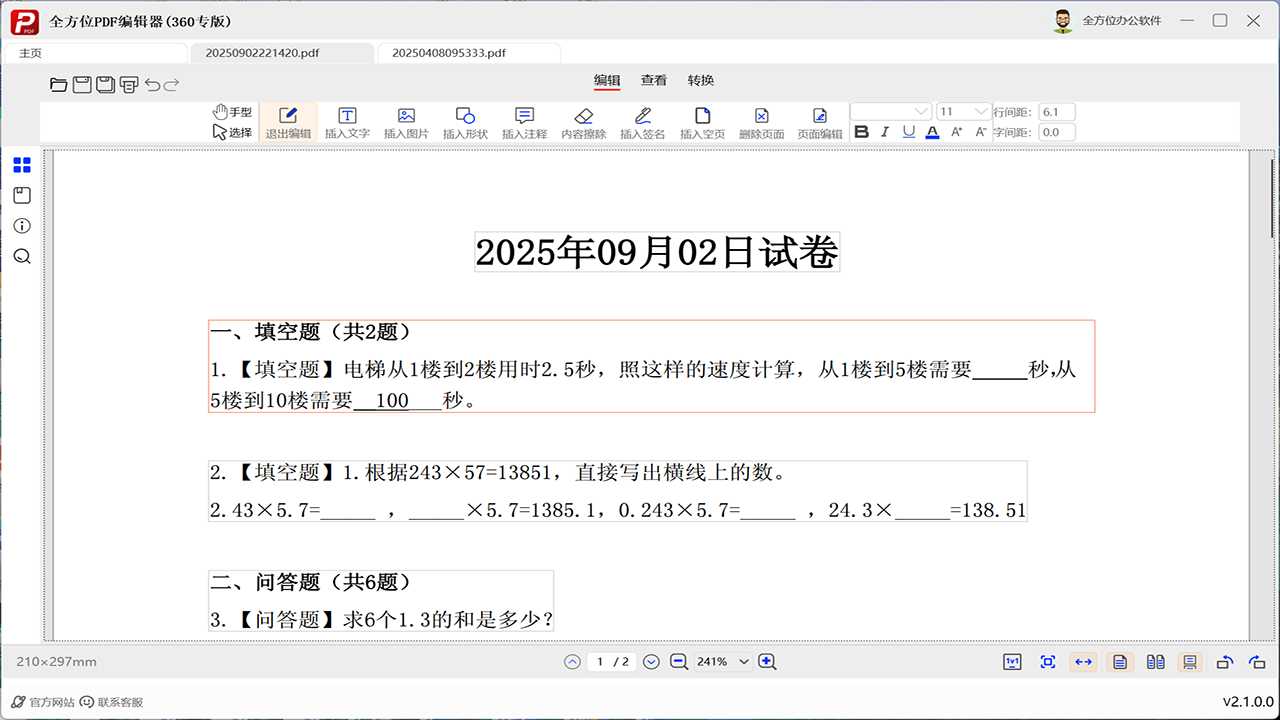Toggle italic text formatting
Image resolution: width=1280 pixels, height=720 pixels.
click(884, 131)
